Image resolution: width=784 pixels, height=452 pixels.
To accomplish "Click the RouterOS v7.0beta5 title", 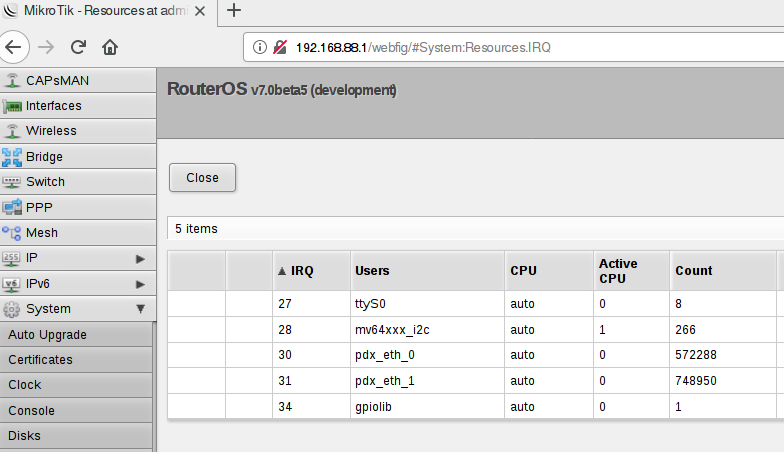I will click(x=282, y=90).
